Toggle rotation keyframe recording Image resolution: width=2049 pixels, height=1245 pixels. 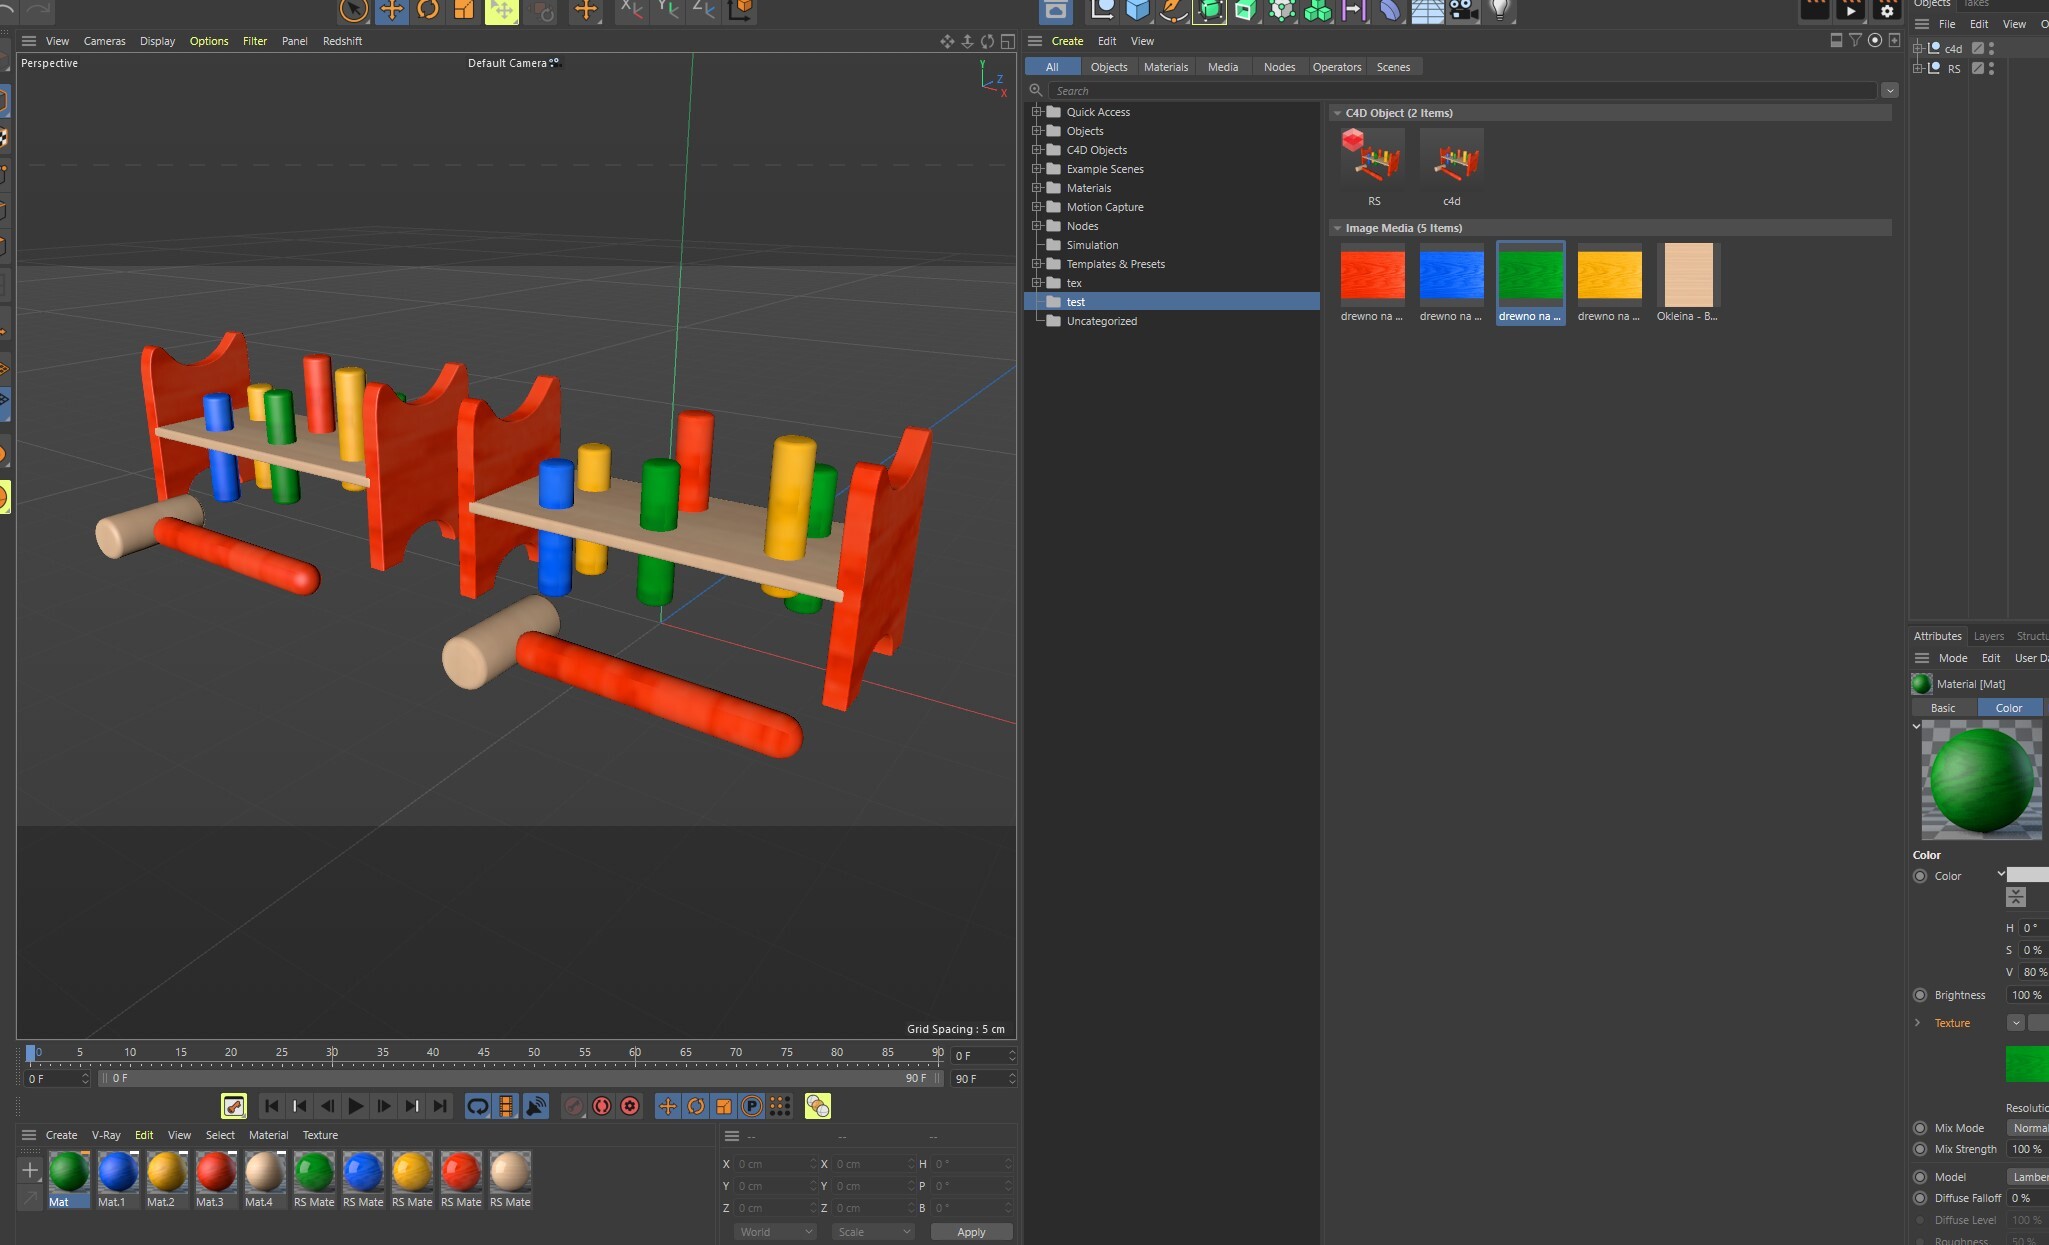(x=696, y=1106)
